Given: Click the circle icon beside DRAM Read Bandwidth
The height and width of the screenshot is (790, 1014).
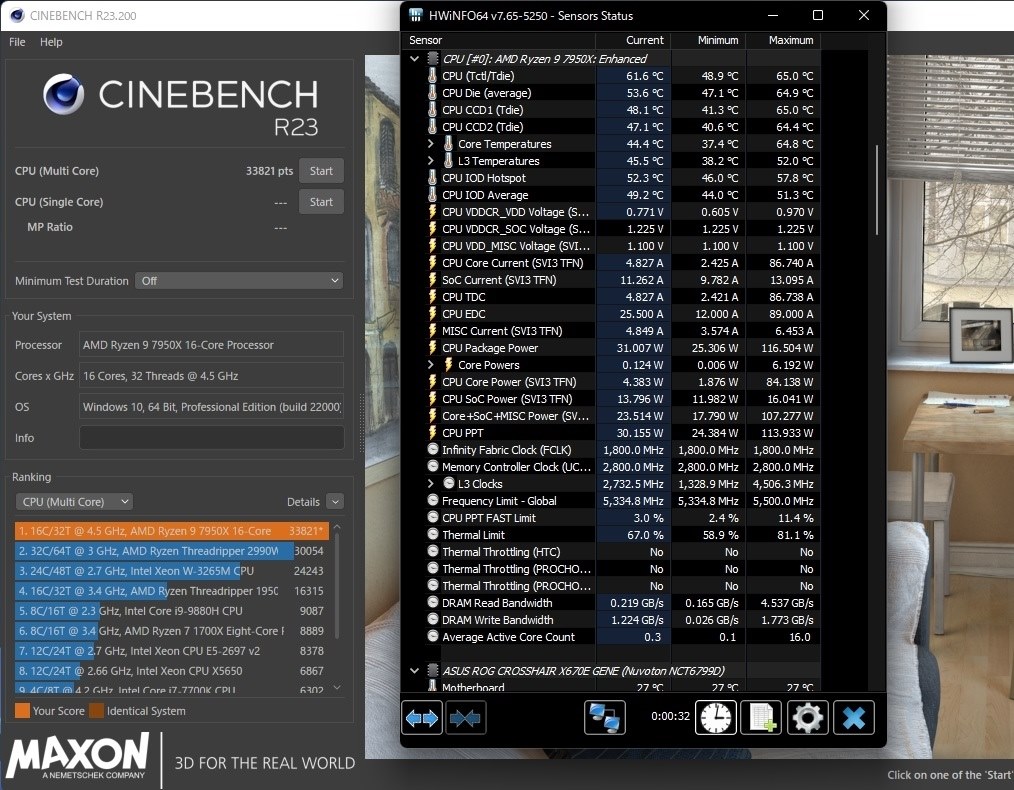Looking at the screenshot, I should (x=433, y=602).
